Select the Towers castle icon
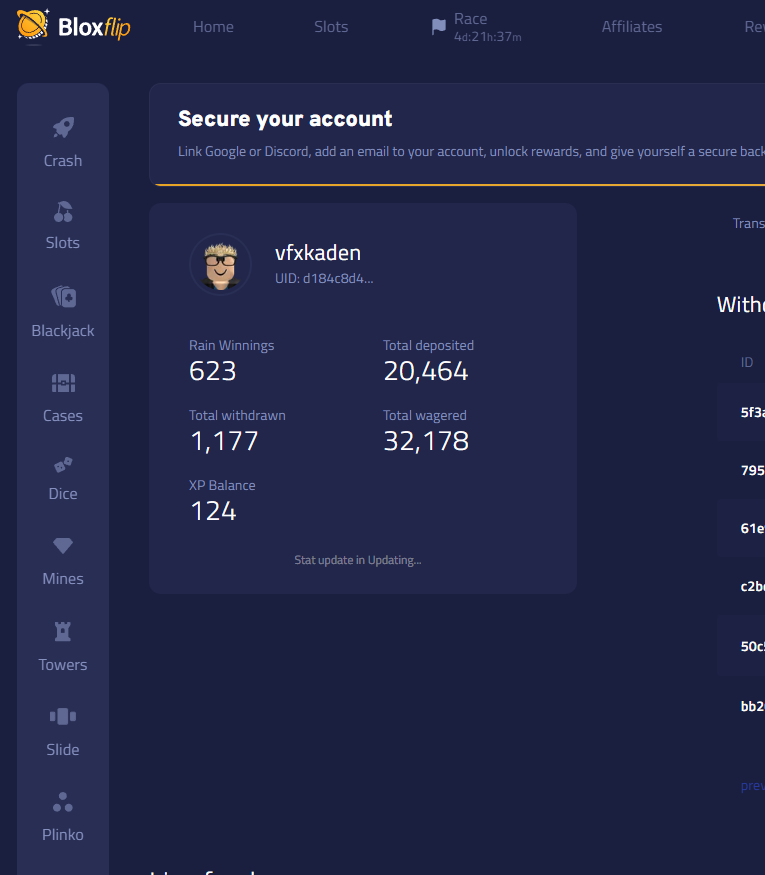765x875 pixels. (x=63, y=631)
